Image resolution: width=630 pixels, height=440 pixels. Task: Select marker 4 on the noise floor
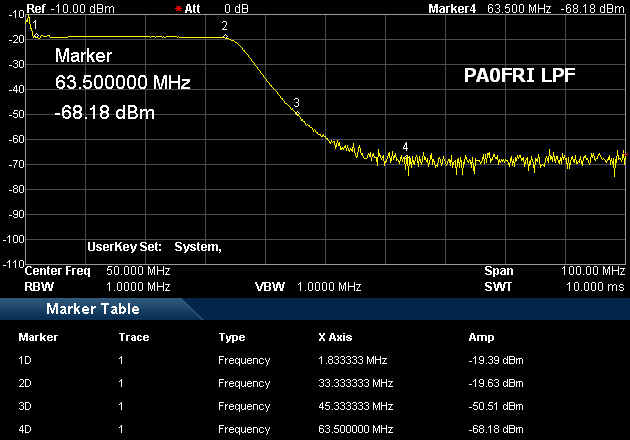click(x=405, y=147)
